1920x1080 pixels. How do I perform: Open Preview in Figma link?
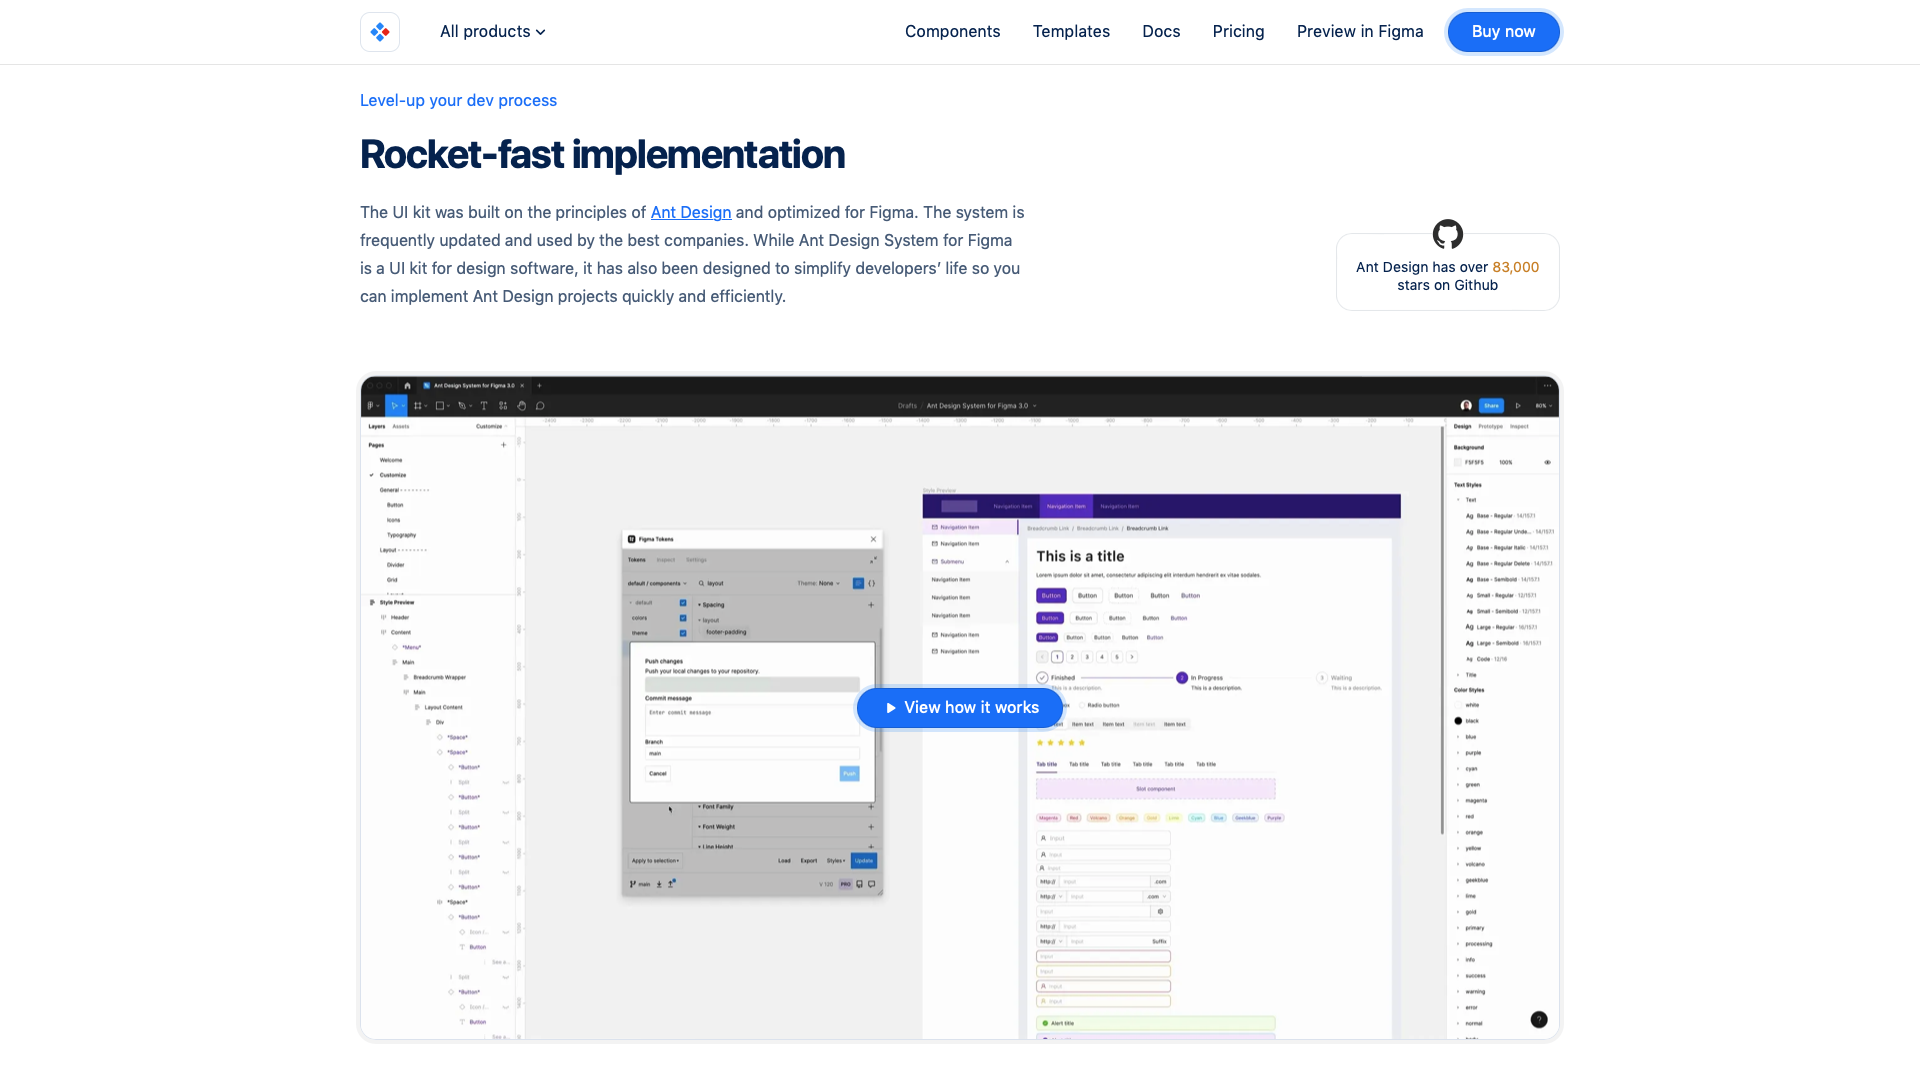[1360, 32]
